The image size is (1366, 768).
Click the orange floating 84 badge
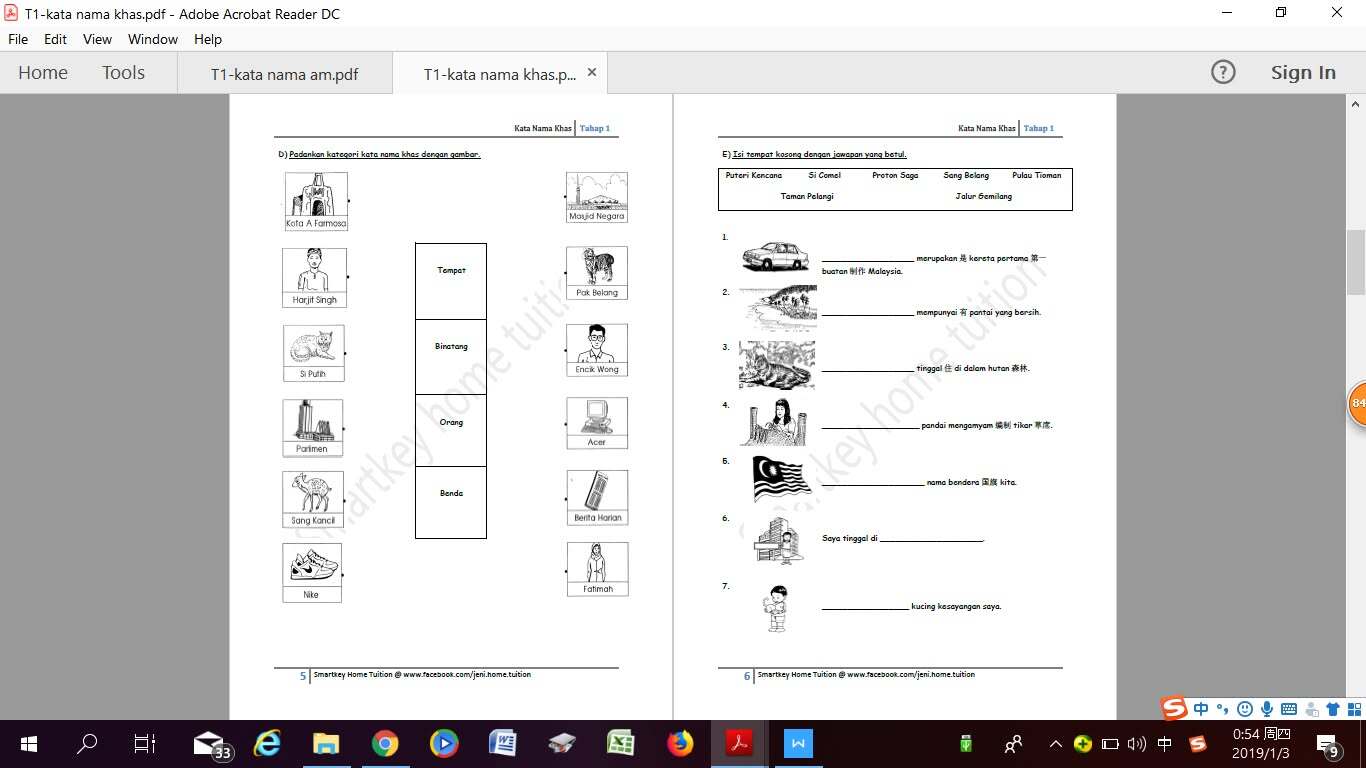pos(1357,404)
